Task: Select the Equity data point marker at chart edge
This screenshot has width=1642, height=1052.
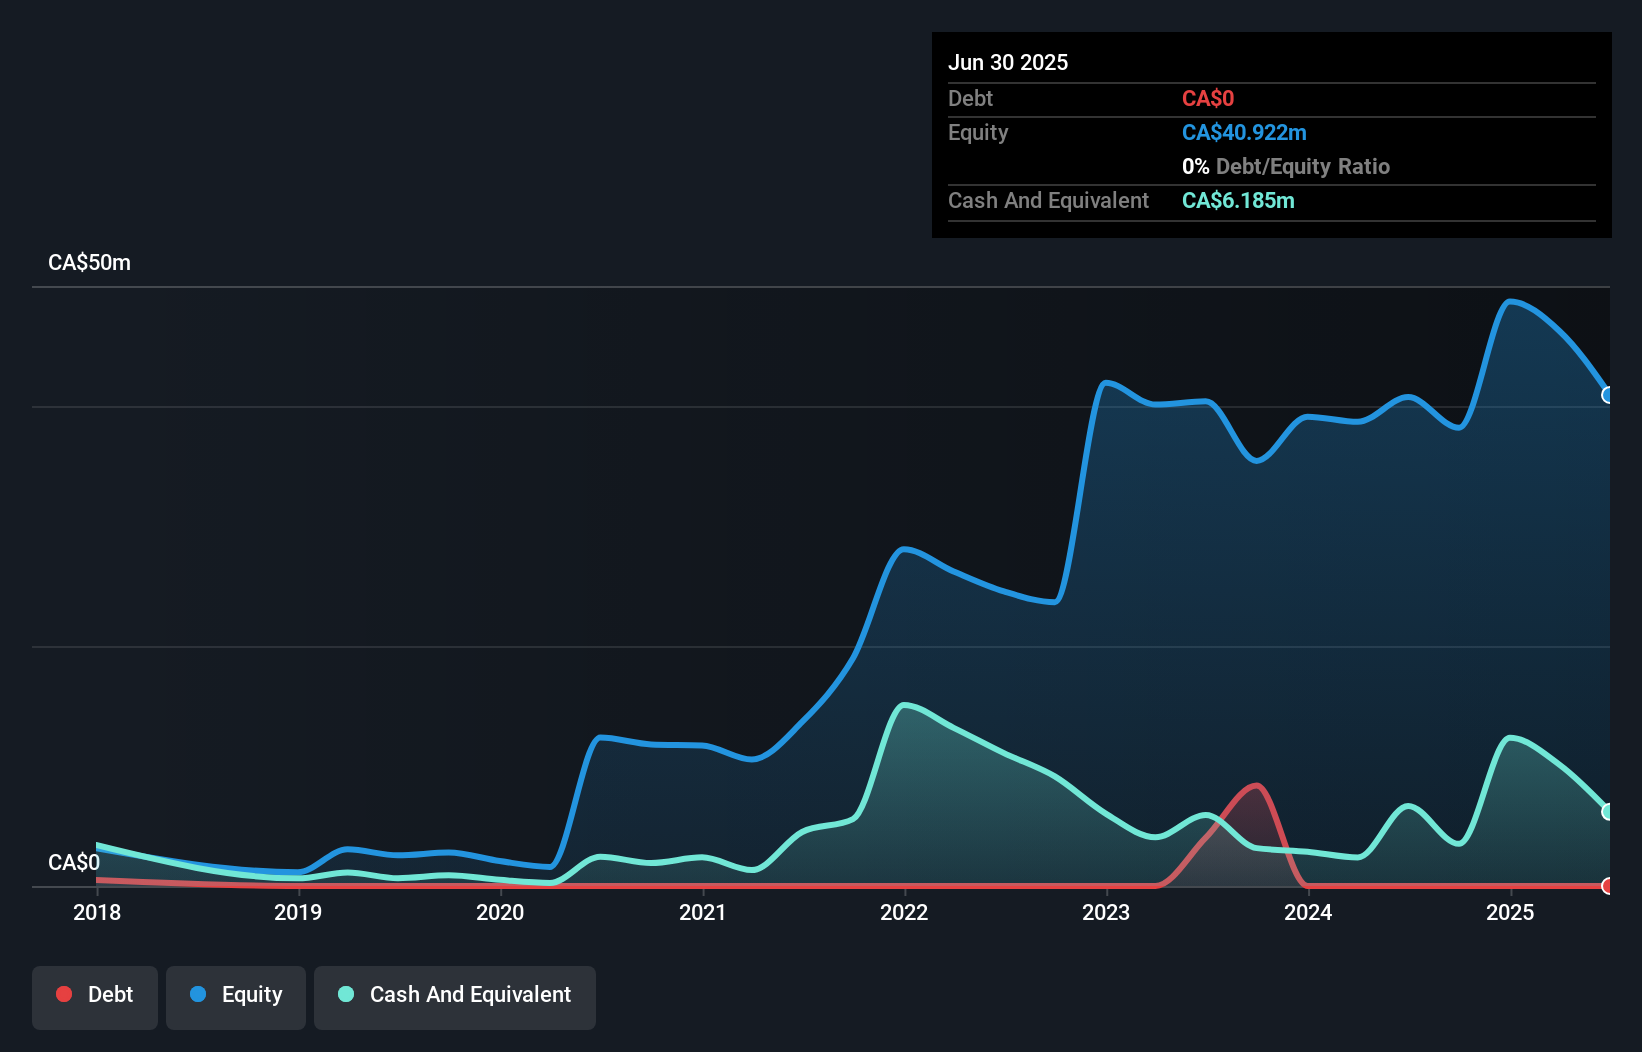Action: [x=1608, y=395]
